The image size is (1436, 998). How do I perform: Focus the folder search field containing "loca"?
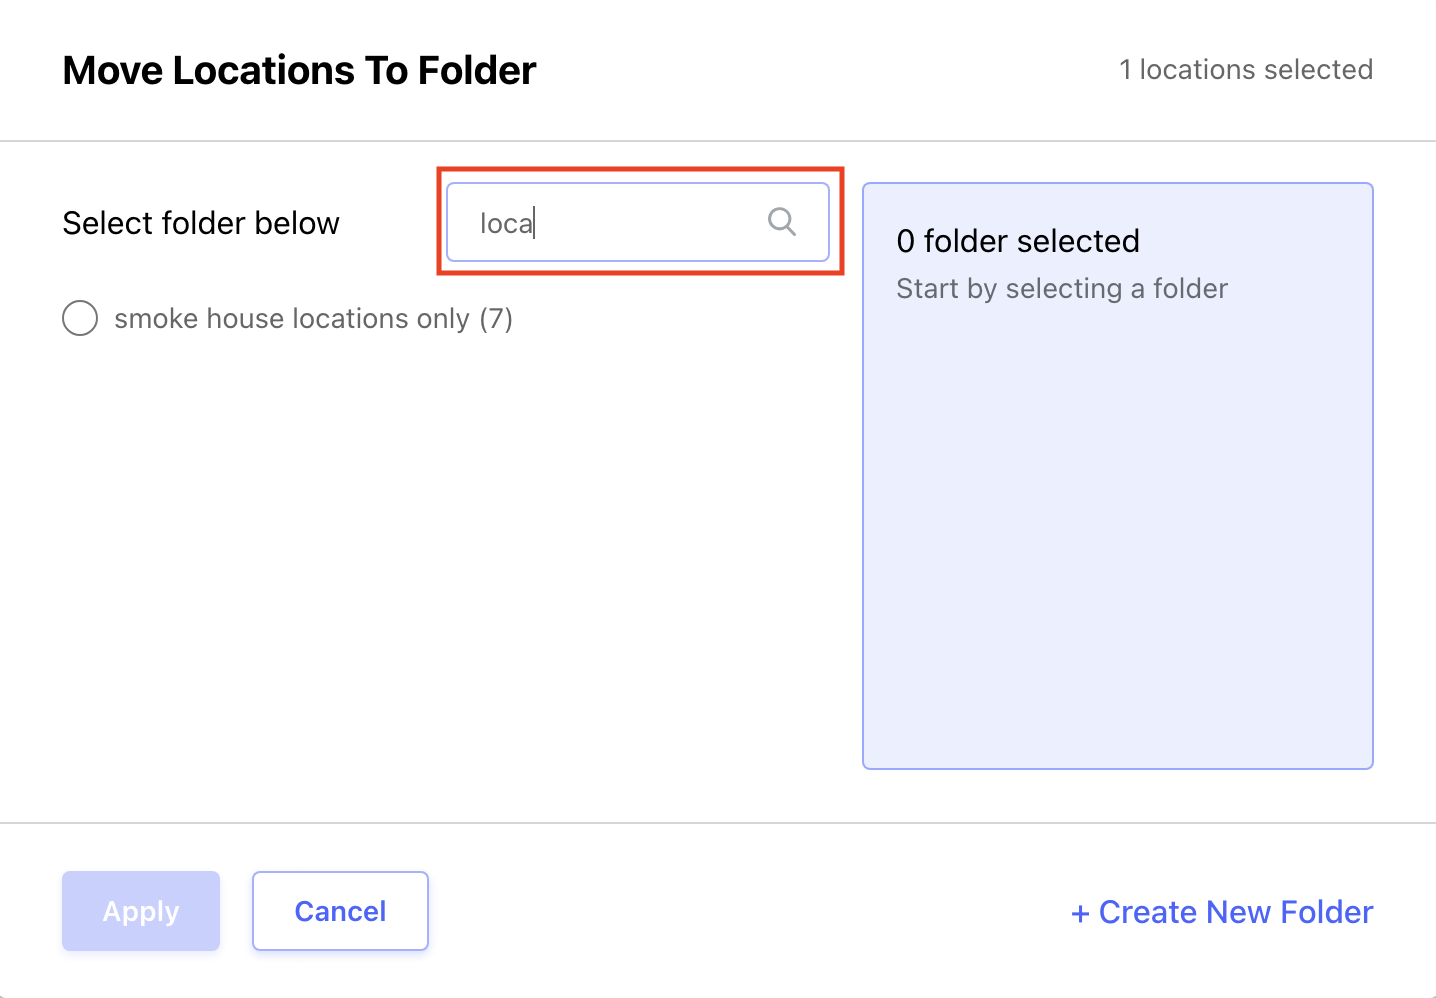(x=638, y=222)
